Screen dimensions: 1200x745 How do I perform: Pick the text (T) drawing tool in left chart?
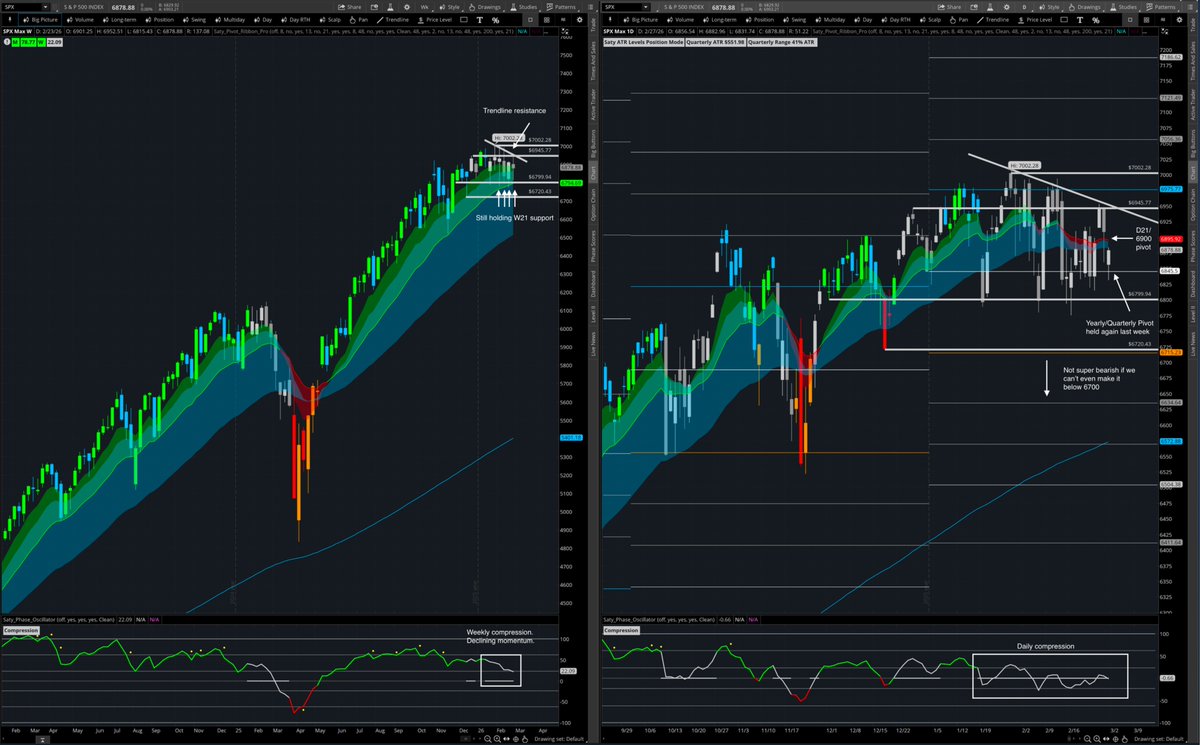(480, 20)
